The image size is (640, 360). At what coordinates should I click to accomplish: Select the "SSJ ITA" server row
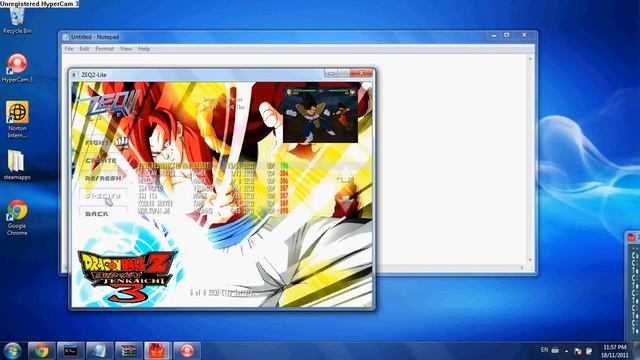pyautogui.click(x=213, y=196)
